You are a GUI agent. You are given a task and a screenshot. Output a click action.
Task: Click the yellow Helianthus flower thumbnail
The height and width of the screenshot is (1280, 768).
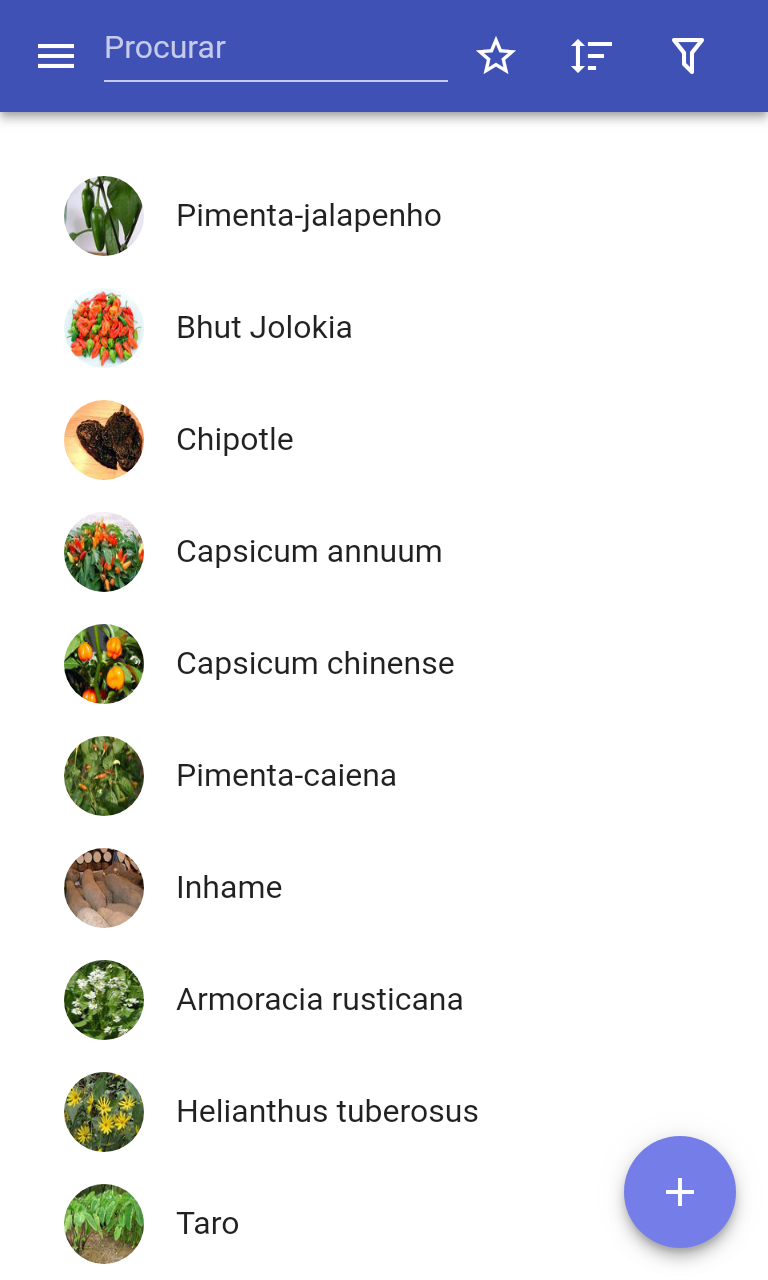pos(104,1112)
